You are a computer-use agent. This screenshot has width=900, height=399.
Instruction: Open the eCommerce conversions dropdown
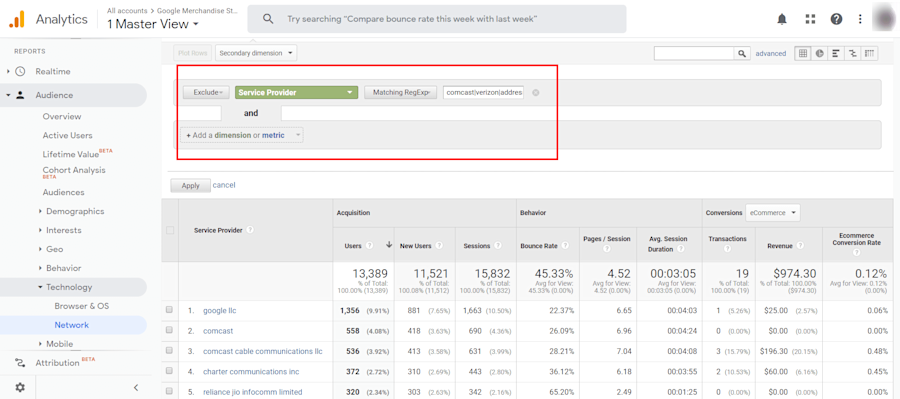[x=773, y=212]
